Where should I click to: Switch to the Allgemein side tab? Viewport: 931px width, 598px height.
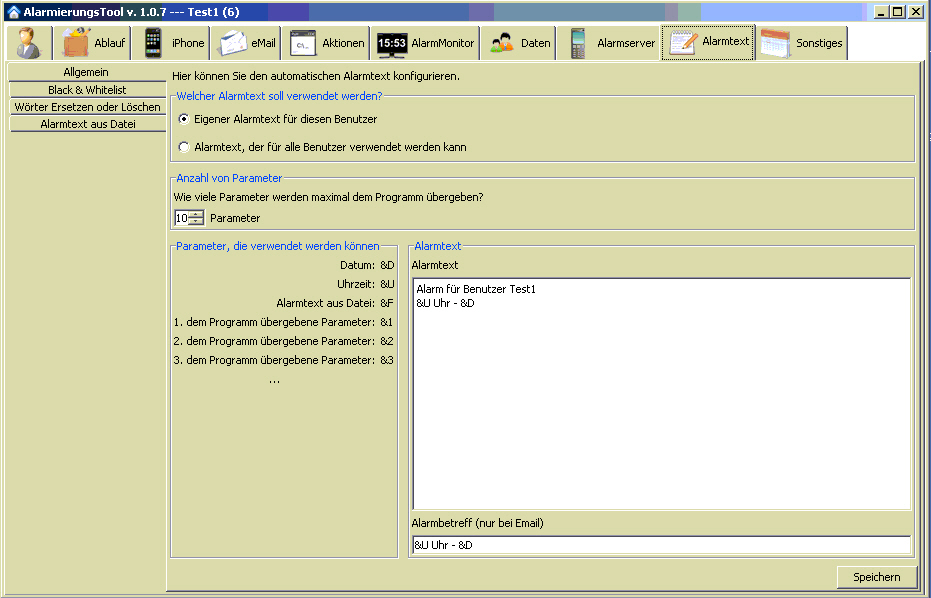(86, 73)
